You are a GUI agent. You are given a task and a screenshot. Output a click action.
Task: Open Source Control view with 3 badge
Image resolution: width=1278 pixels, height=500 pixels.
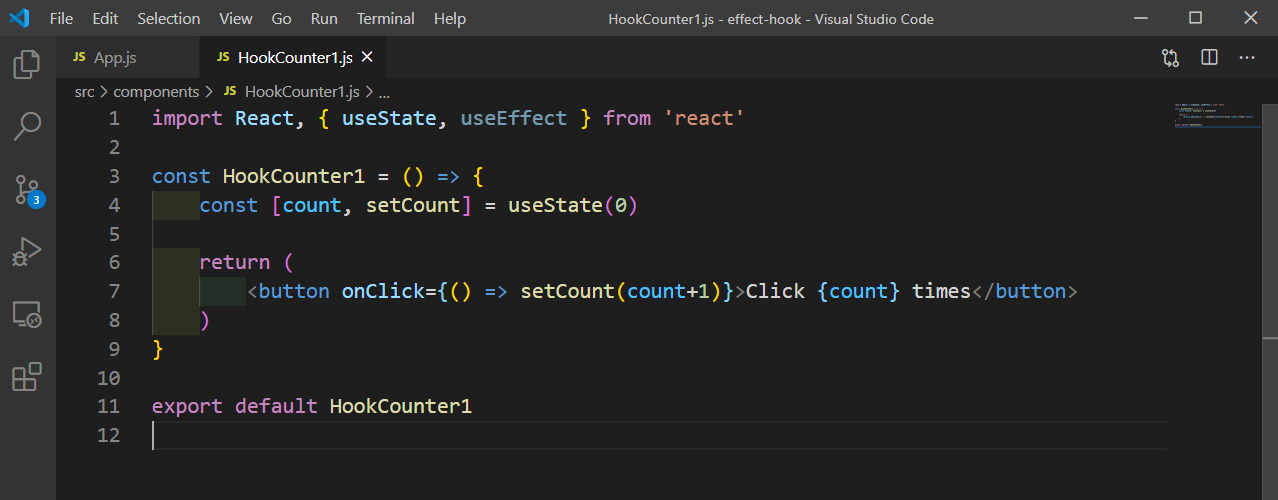27,190
